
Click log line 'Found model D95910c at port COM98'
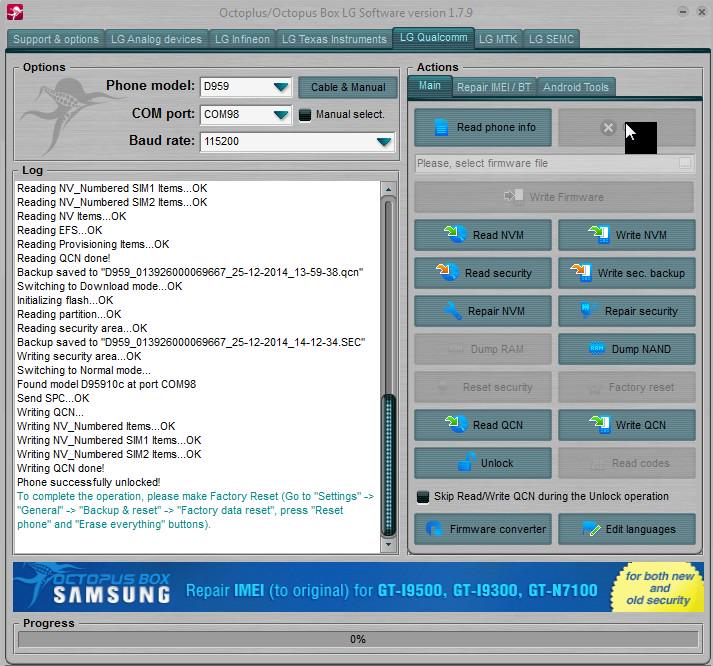[x=106, y=384]
